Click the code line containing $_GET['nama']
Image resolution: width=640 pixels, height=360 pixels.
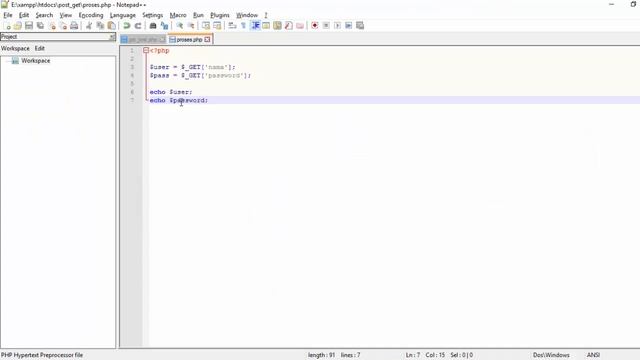192,67
